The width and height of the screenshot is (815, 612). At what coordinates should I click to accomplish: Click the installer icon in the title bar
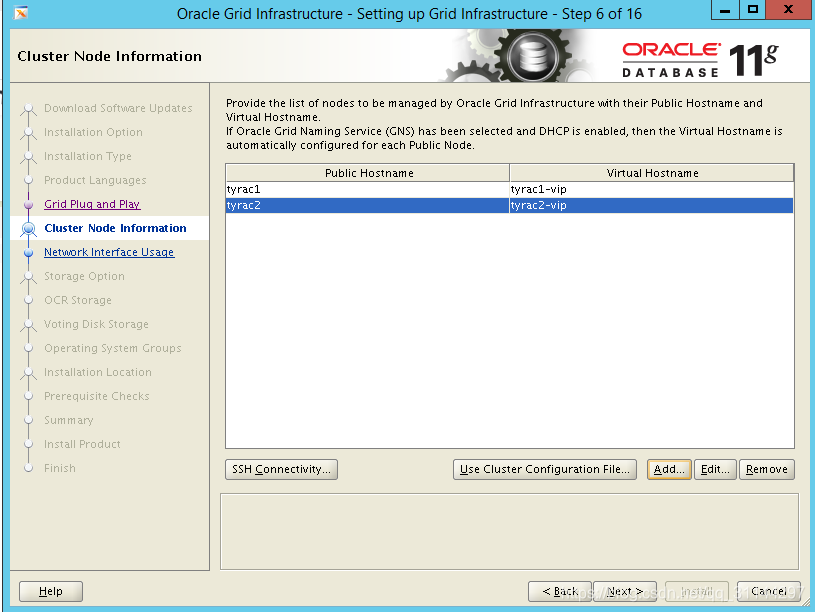coord(20,13)
